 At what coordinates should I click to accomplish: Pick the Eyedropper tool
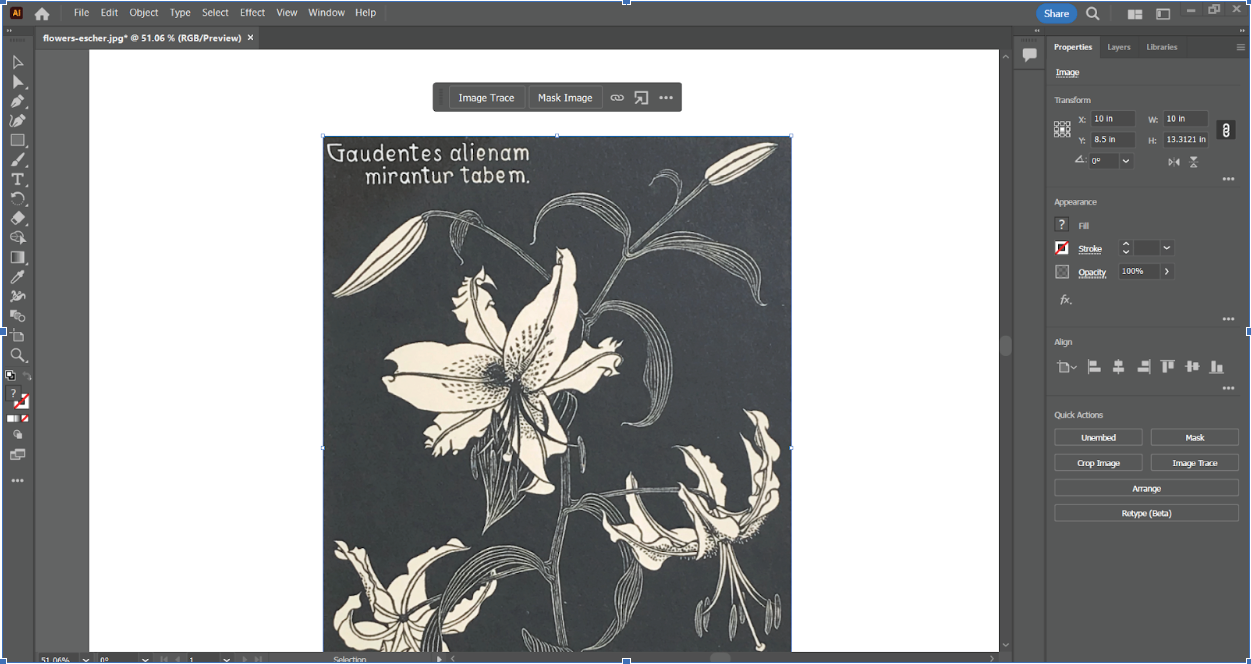coord(17,277)
